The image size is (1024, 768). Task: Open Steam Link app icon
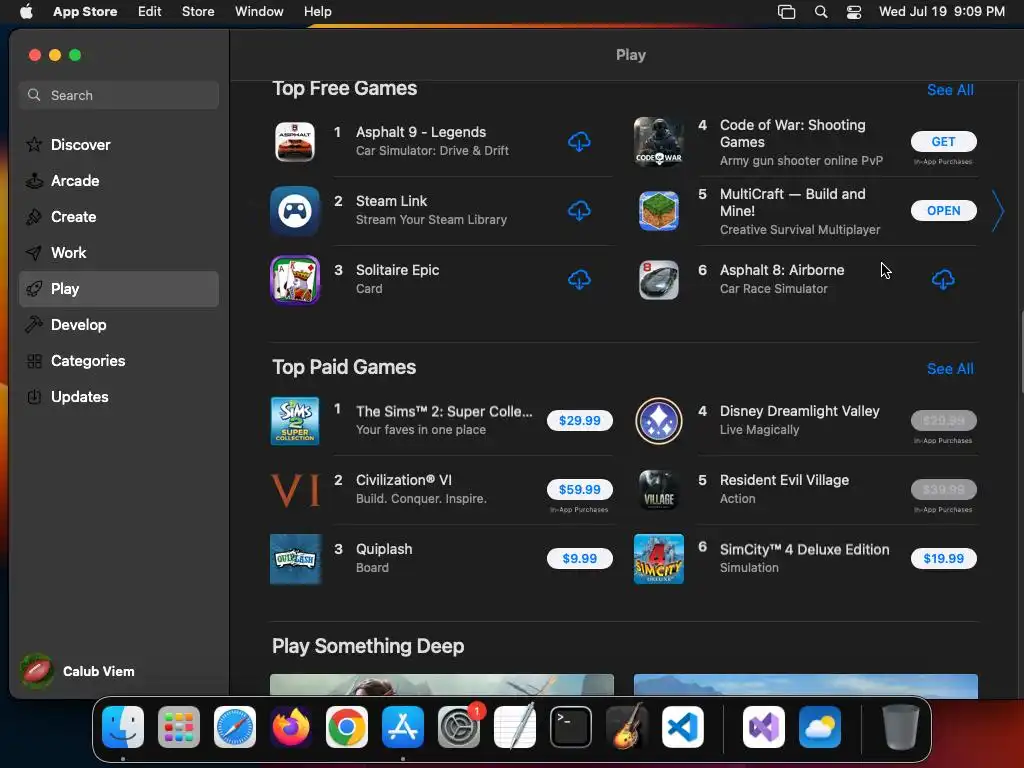point(295,211)
